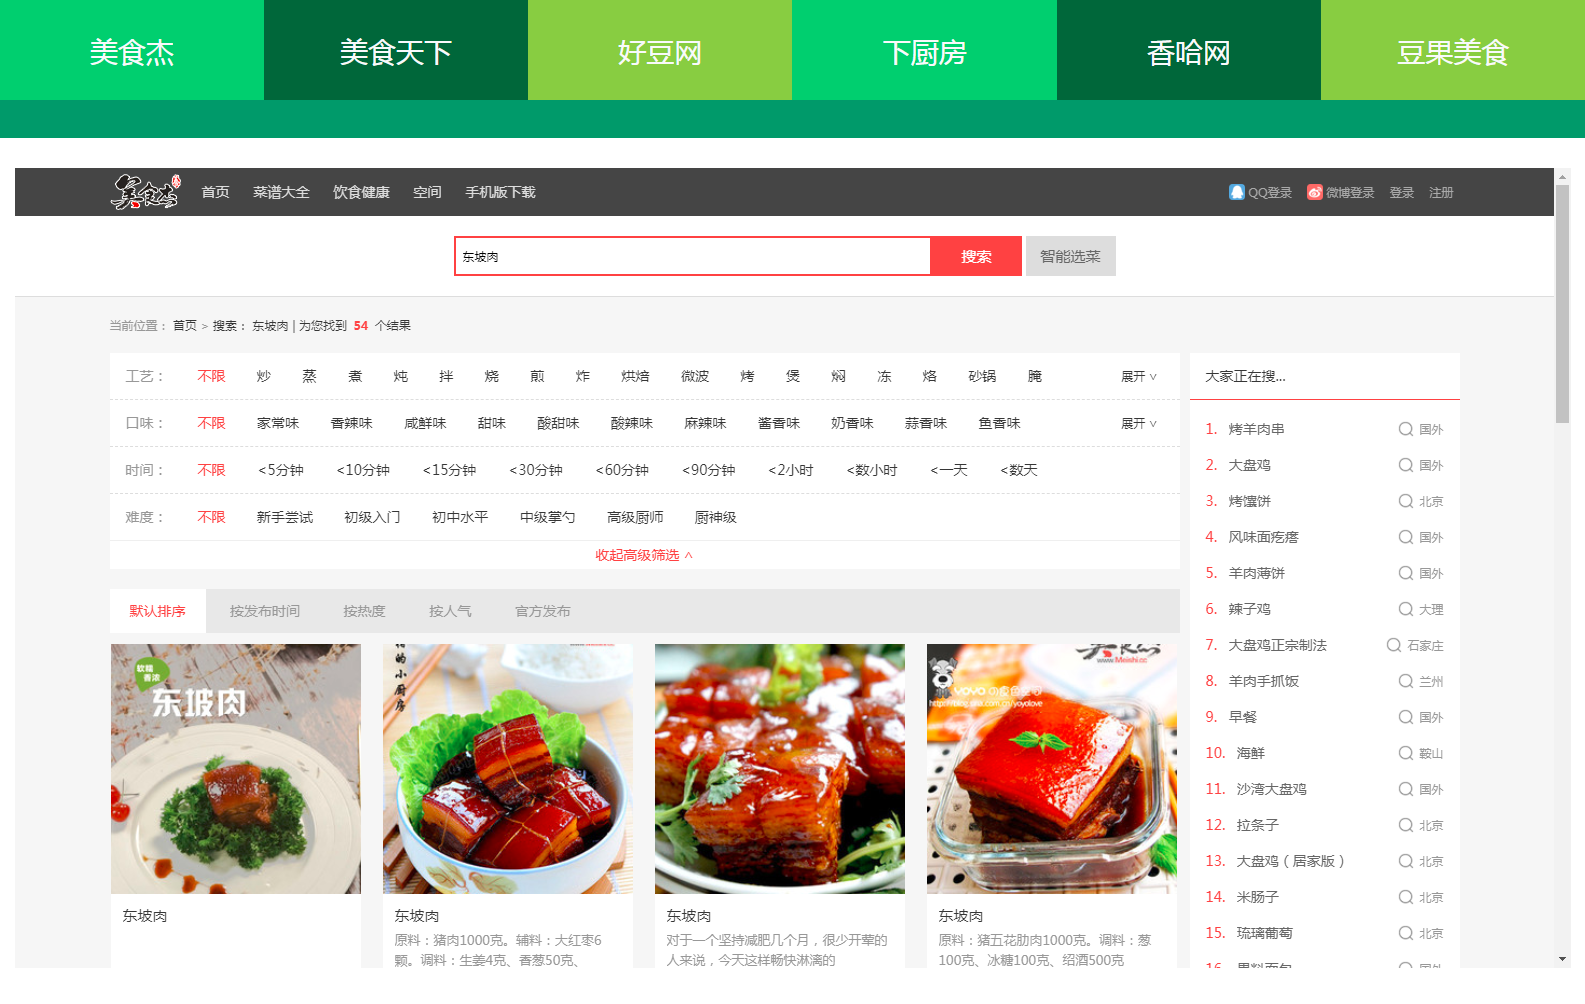Open 菜谱大全 in navigation bar

coord(281,192)
